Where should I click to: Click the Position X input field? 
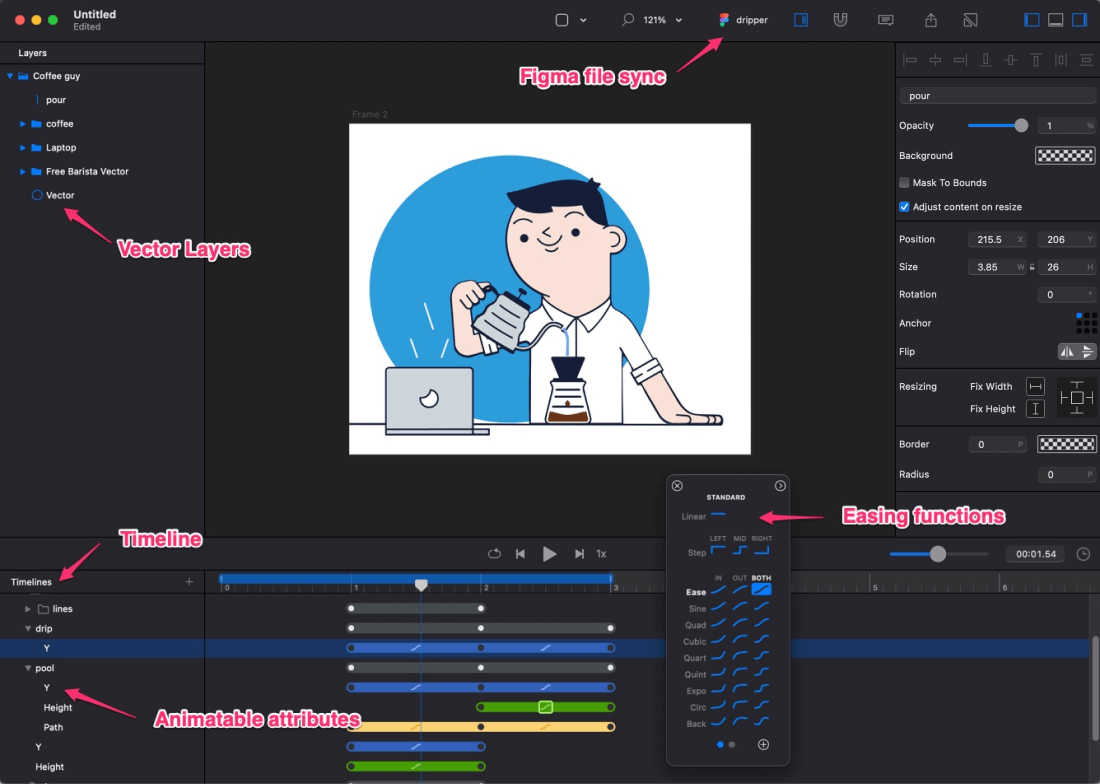[991, 240]
